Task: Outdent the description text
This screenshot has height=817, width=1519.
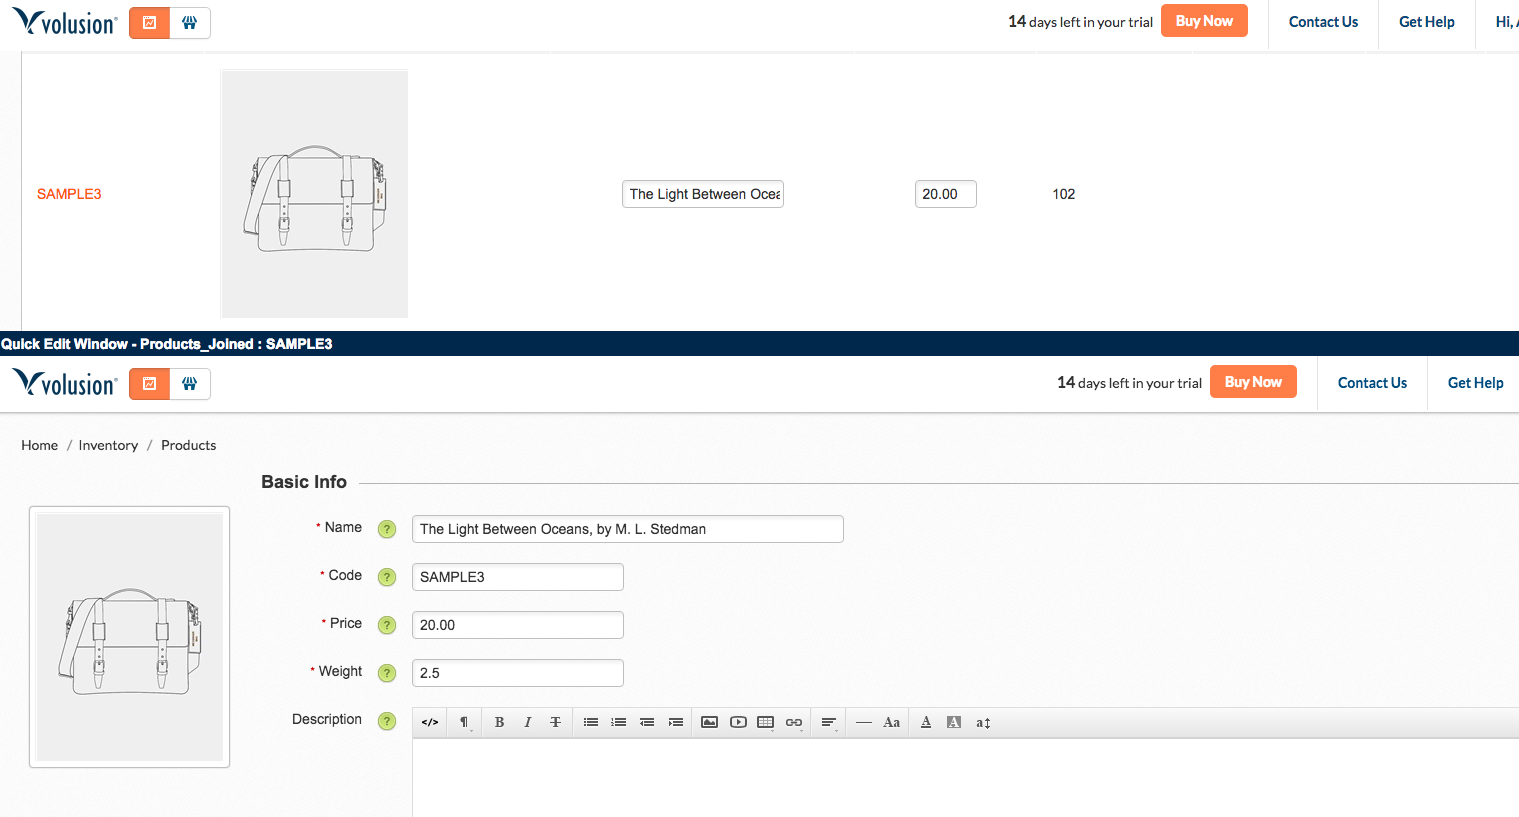Action: [647, 722]
